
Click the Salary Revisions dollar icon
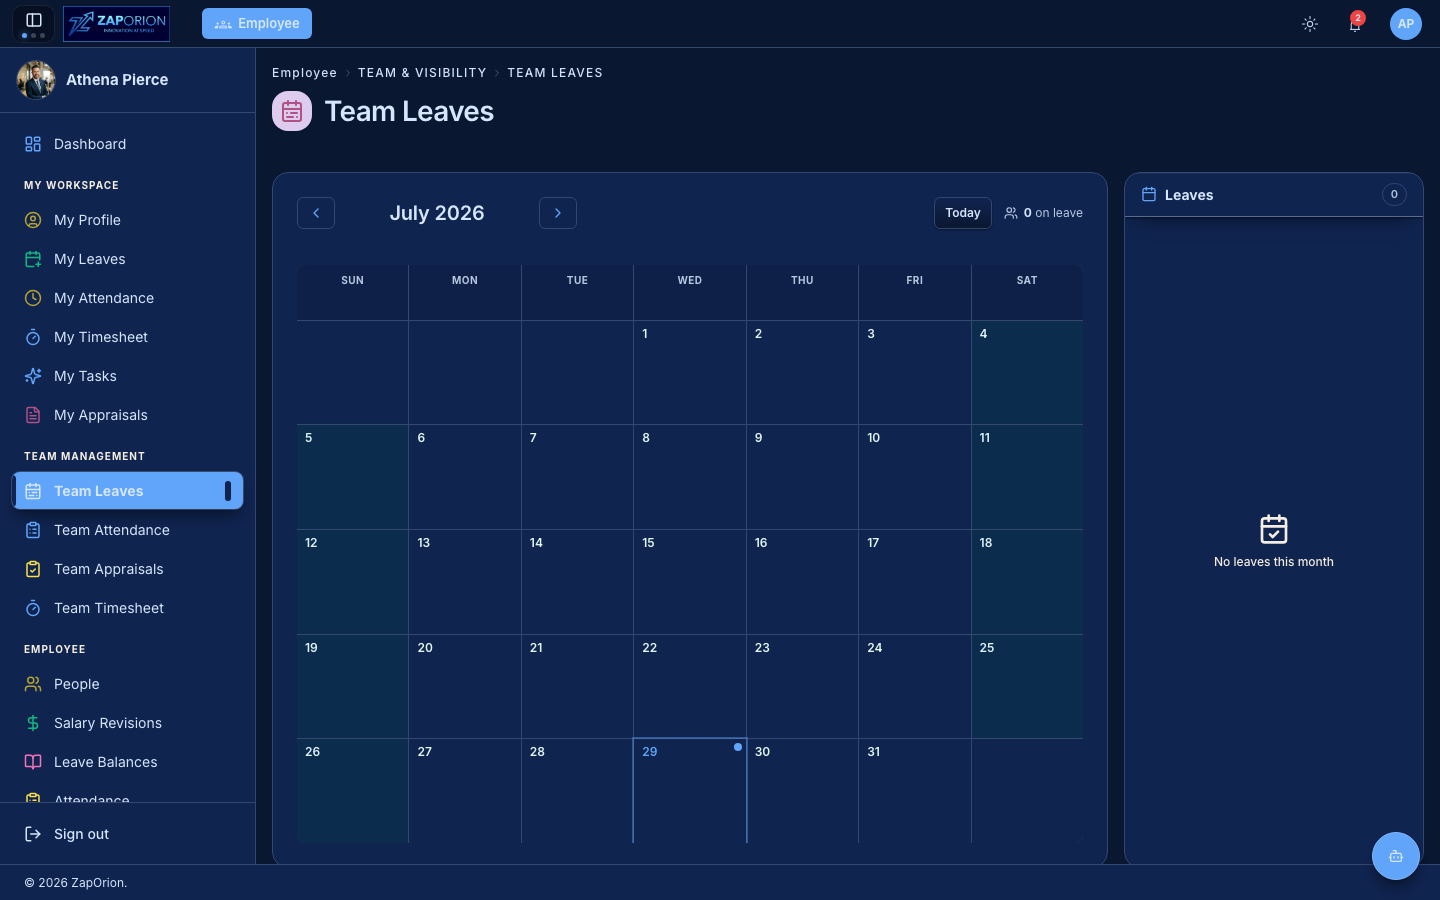pyautogui.click(x=33, y=723)
